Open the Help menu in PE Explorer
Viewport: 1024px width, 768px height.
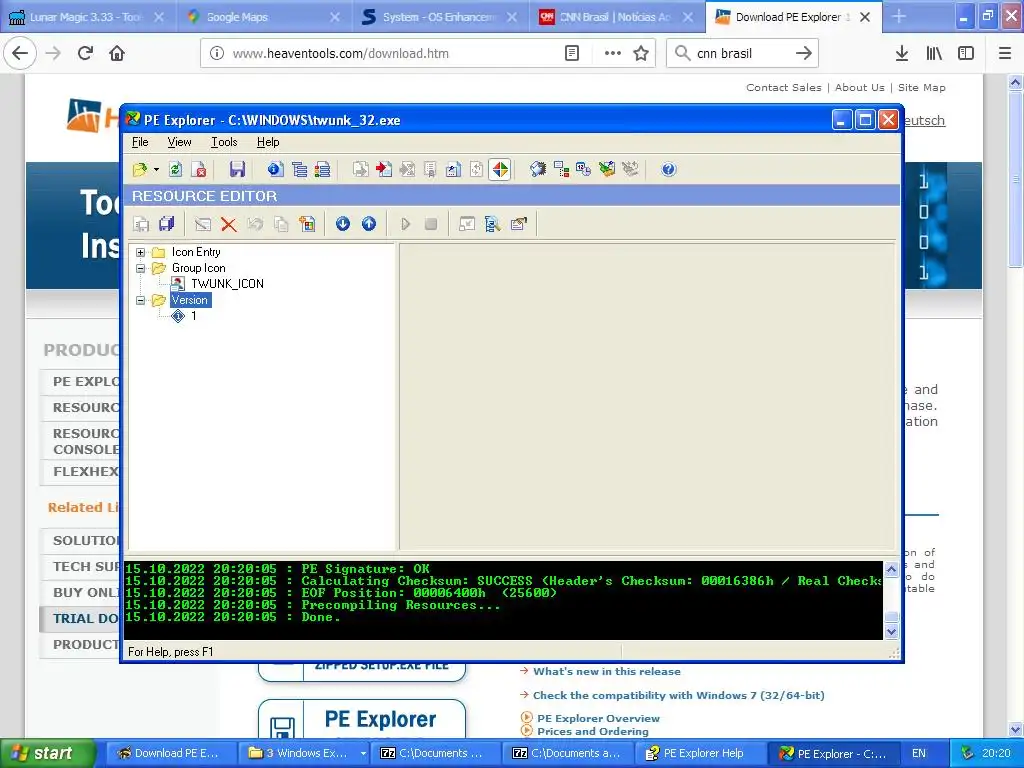coord(268,142)
